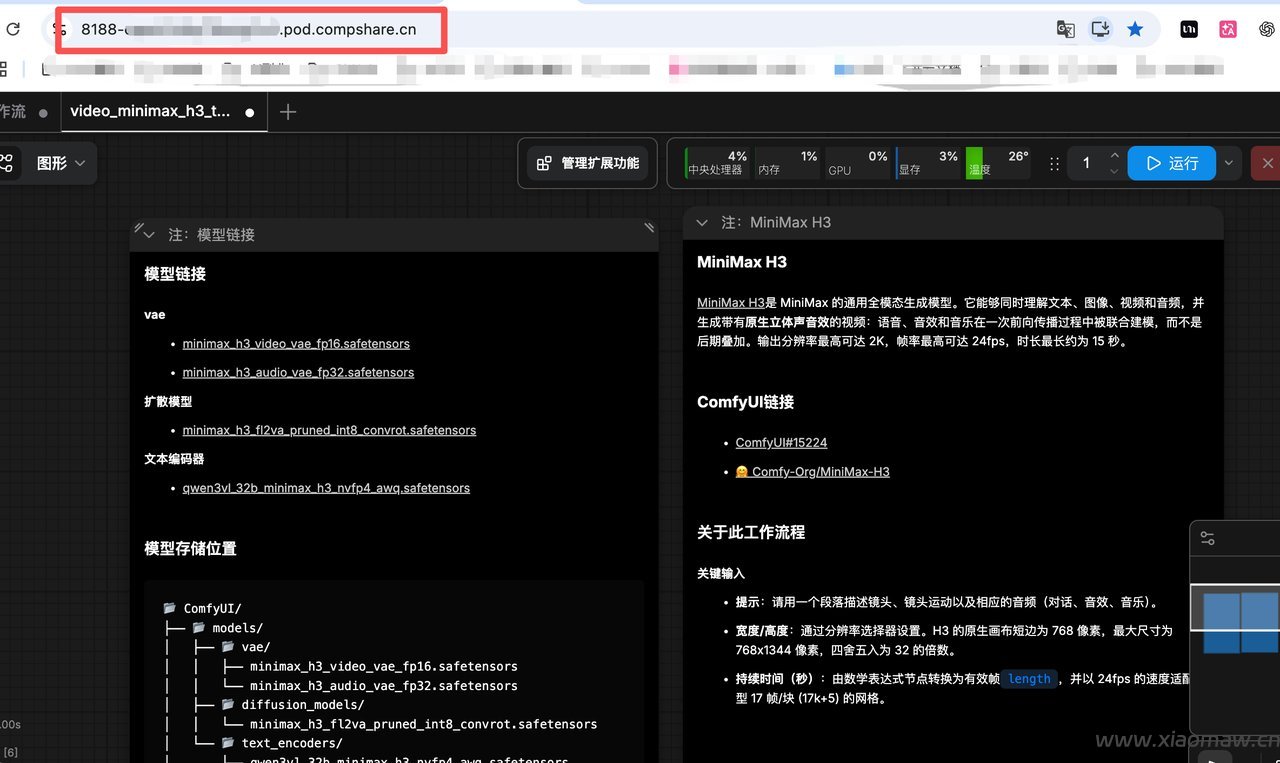Click the 温度 26° monitor

tap(998, 163)
